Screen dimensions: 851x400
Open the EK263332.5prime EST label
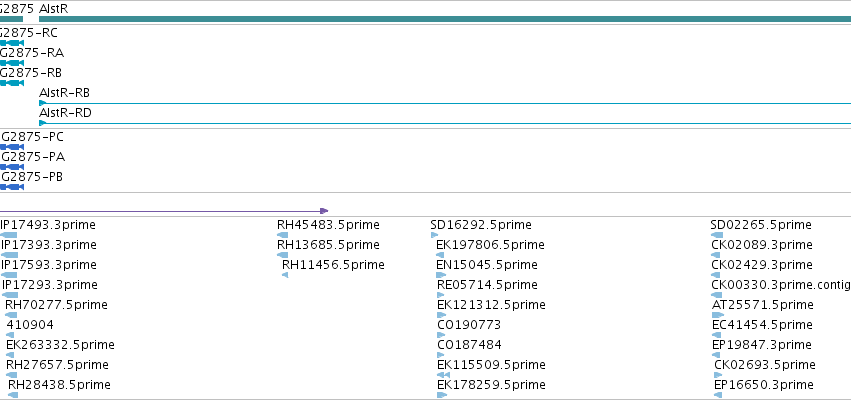point(60,345)
